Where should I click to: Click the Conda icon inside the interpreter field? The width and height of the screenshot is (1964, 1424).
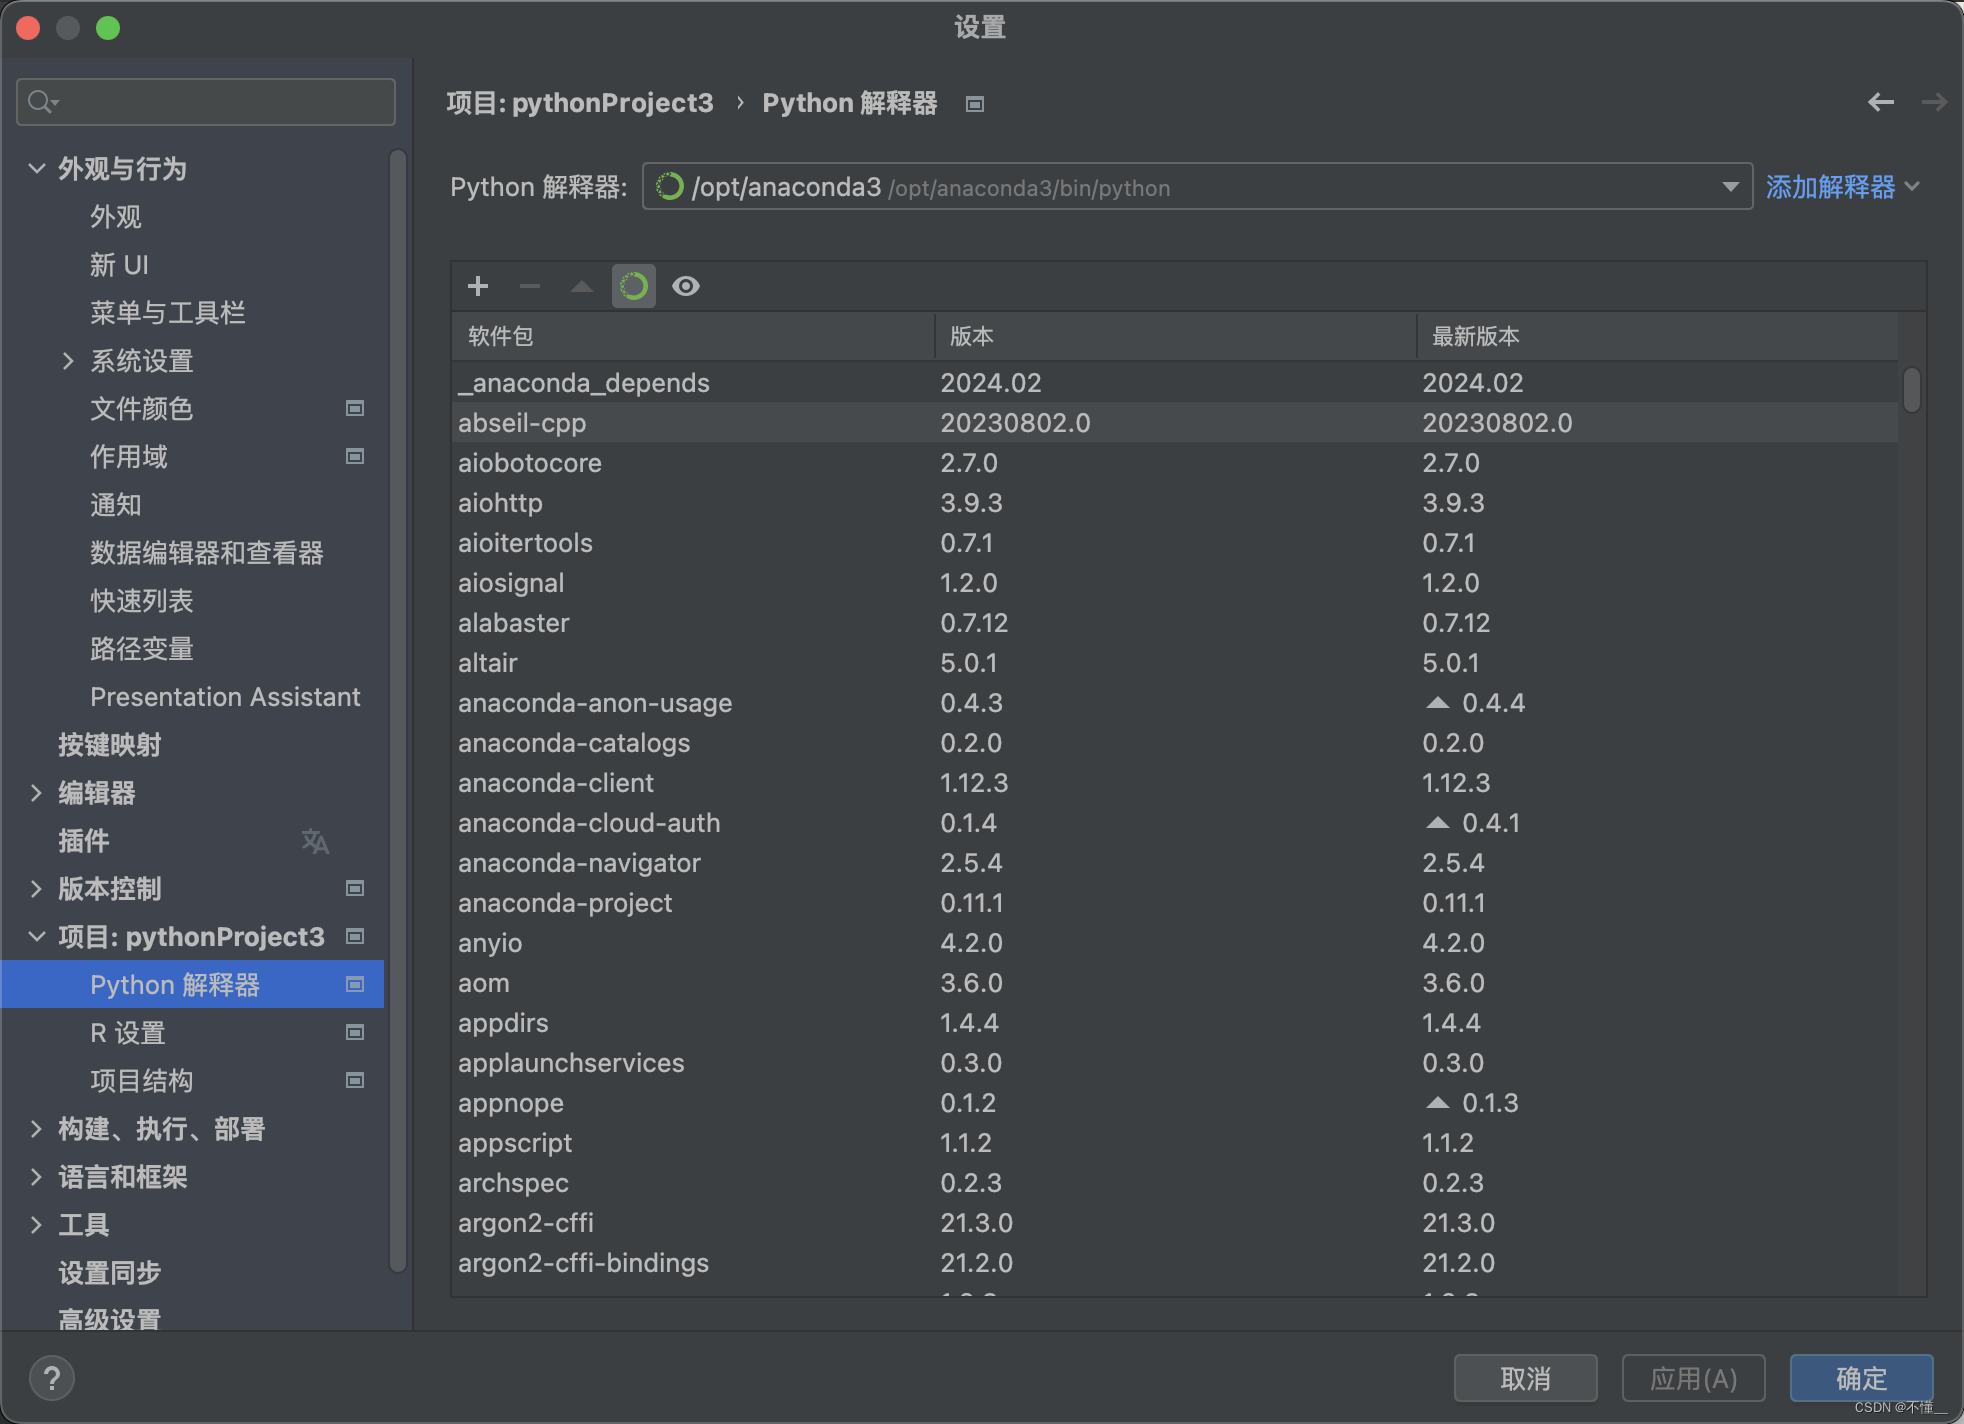668,187
